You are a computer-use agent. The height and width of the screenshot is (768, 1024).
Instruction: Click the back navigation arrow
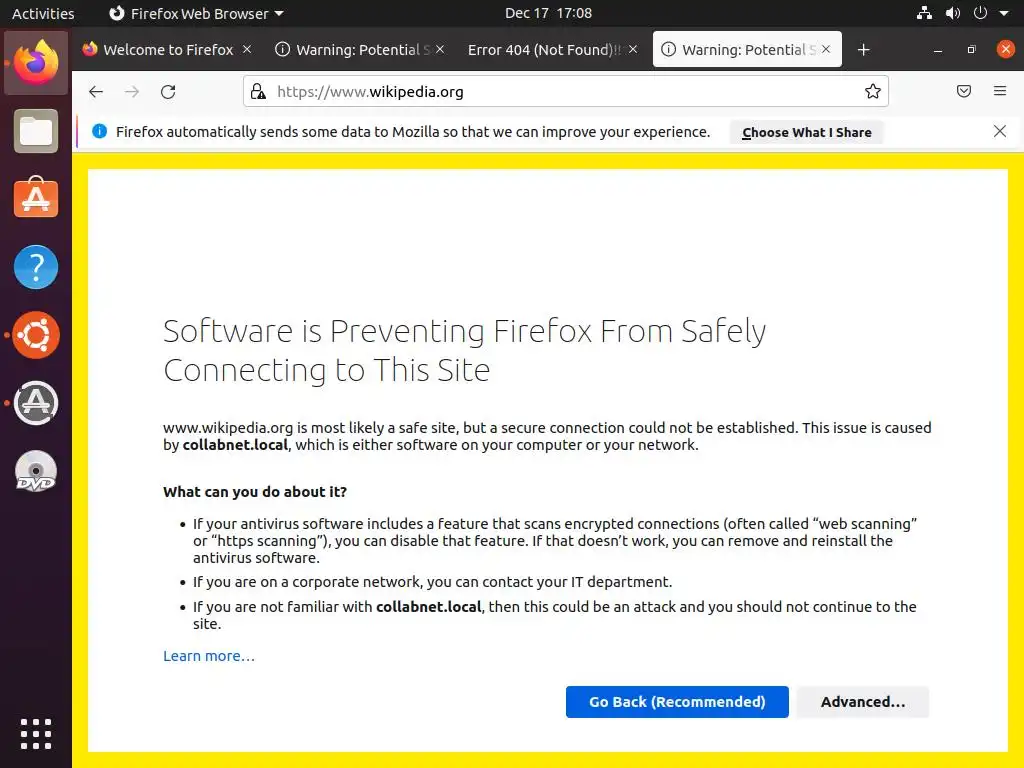(x=96, y=92)
